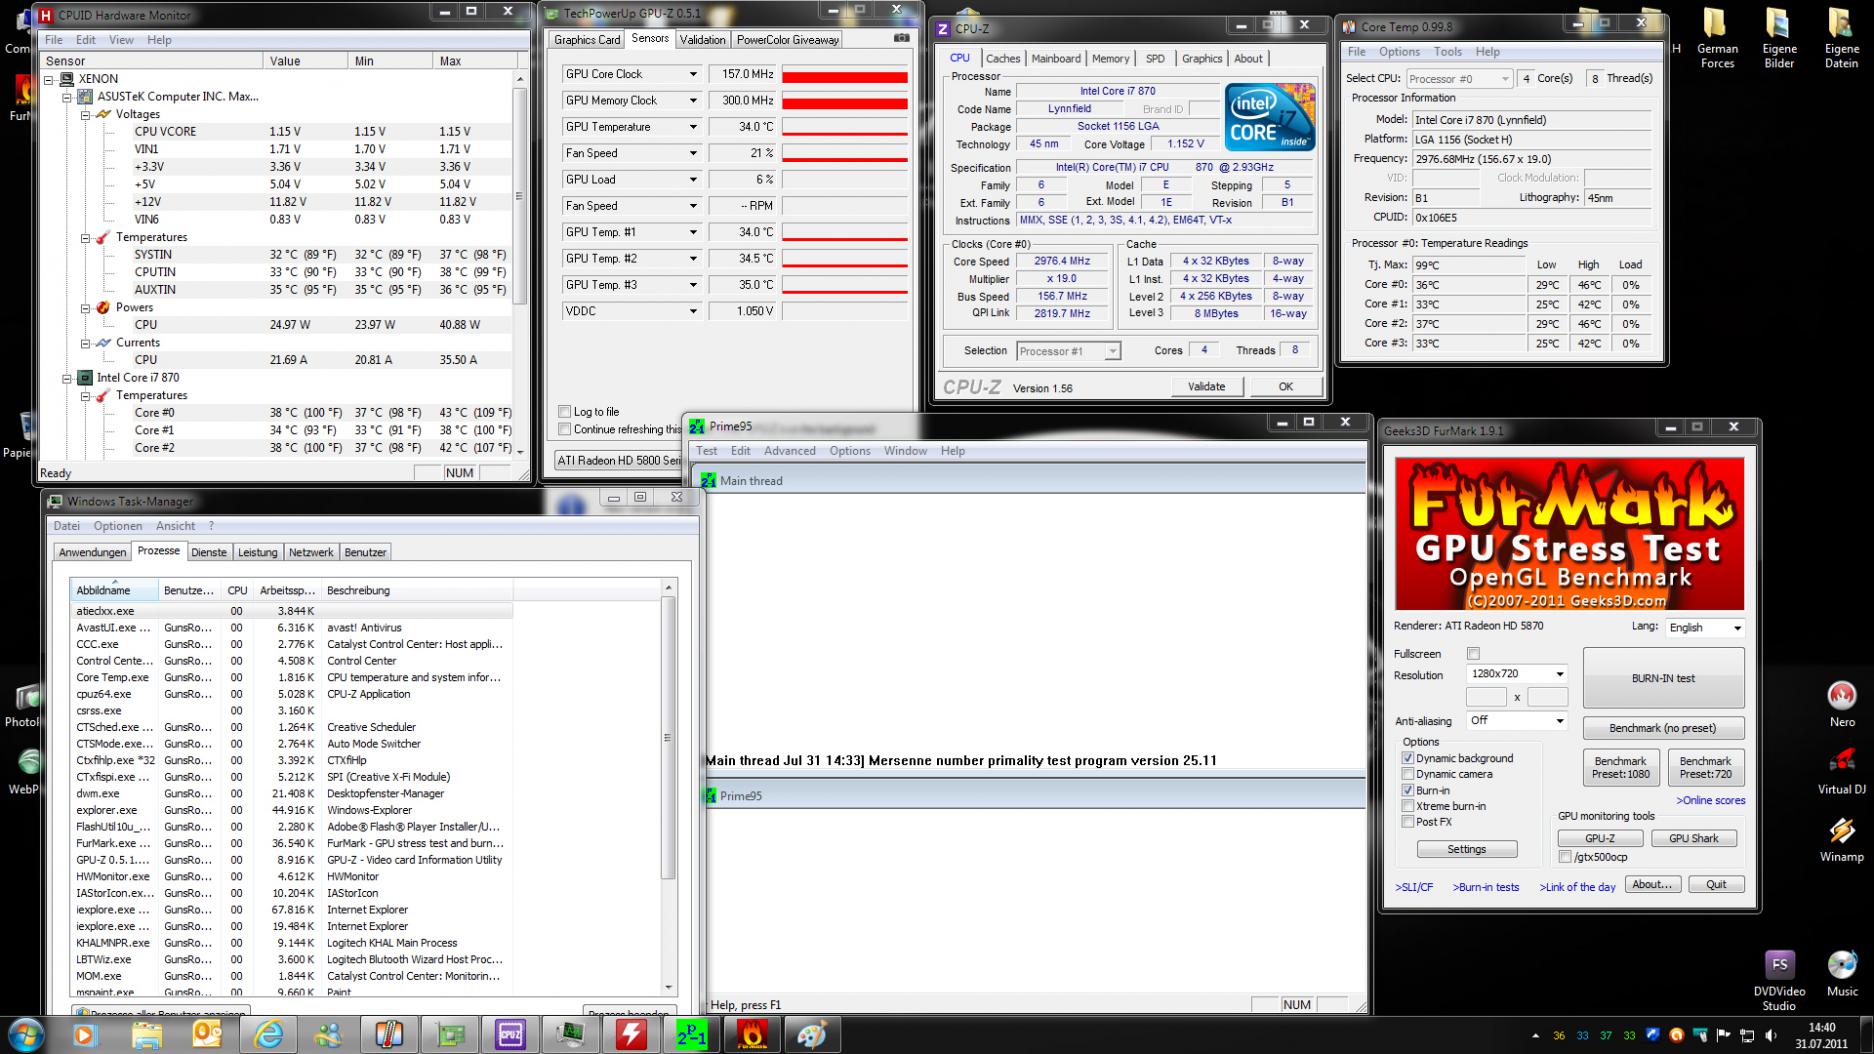The image size is (1874, 1054).
Task: Click Benchmark Preset:1080 button
Action: [x=1621, y=767]
